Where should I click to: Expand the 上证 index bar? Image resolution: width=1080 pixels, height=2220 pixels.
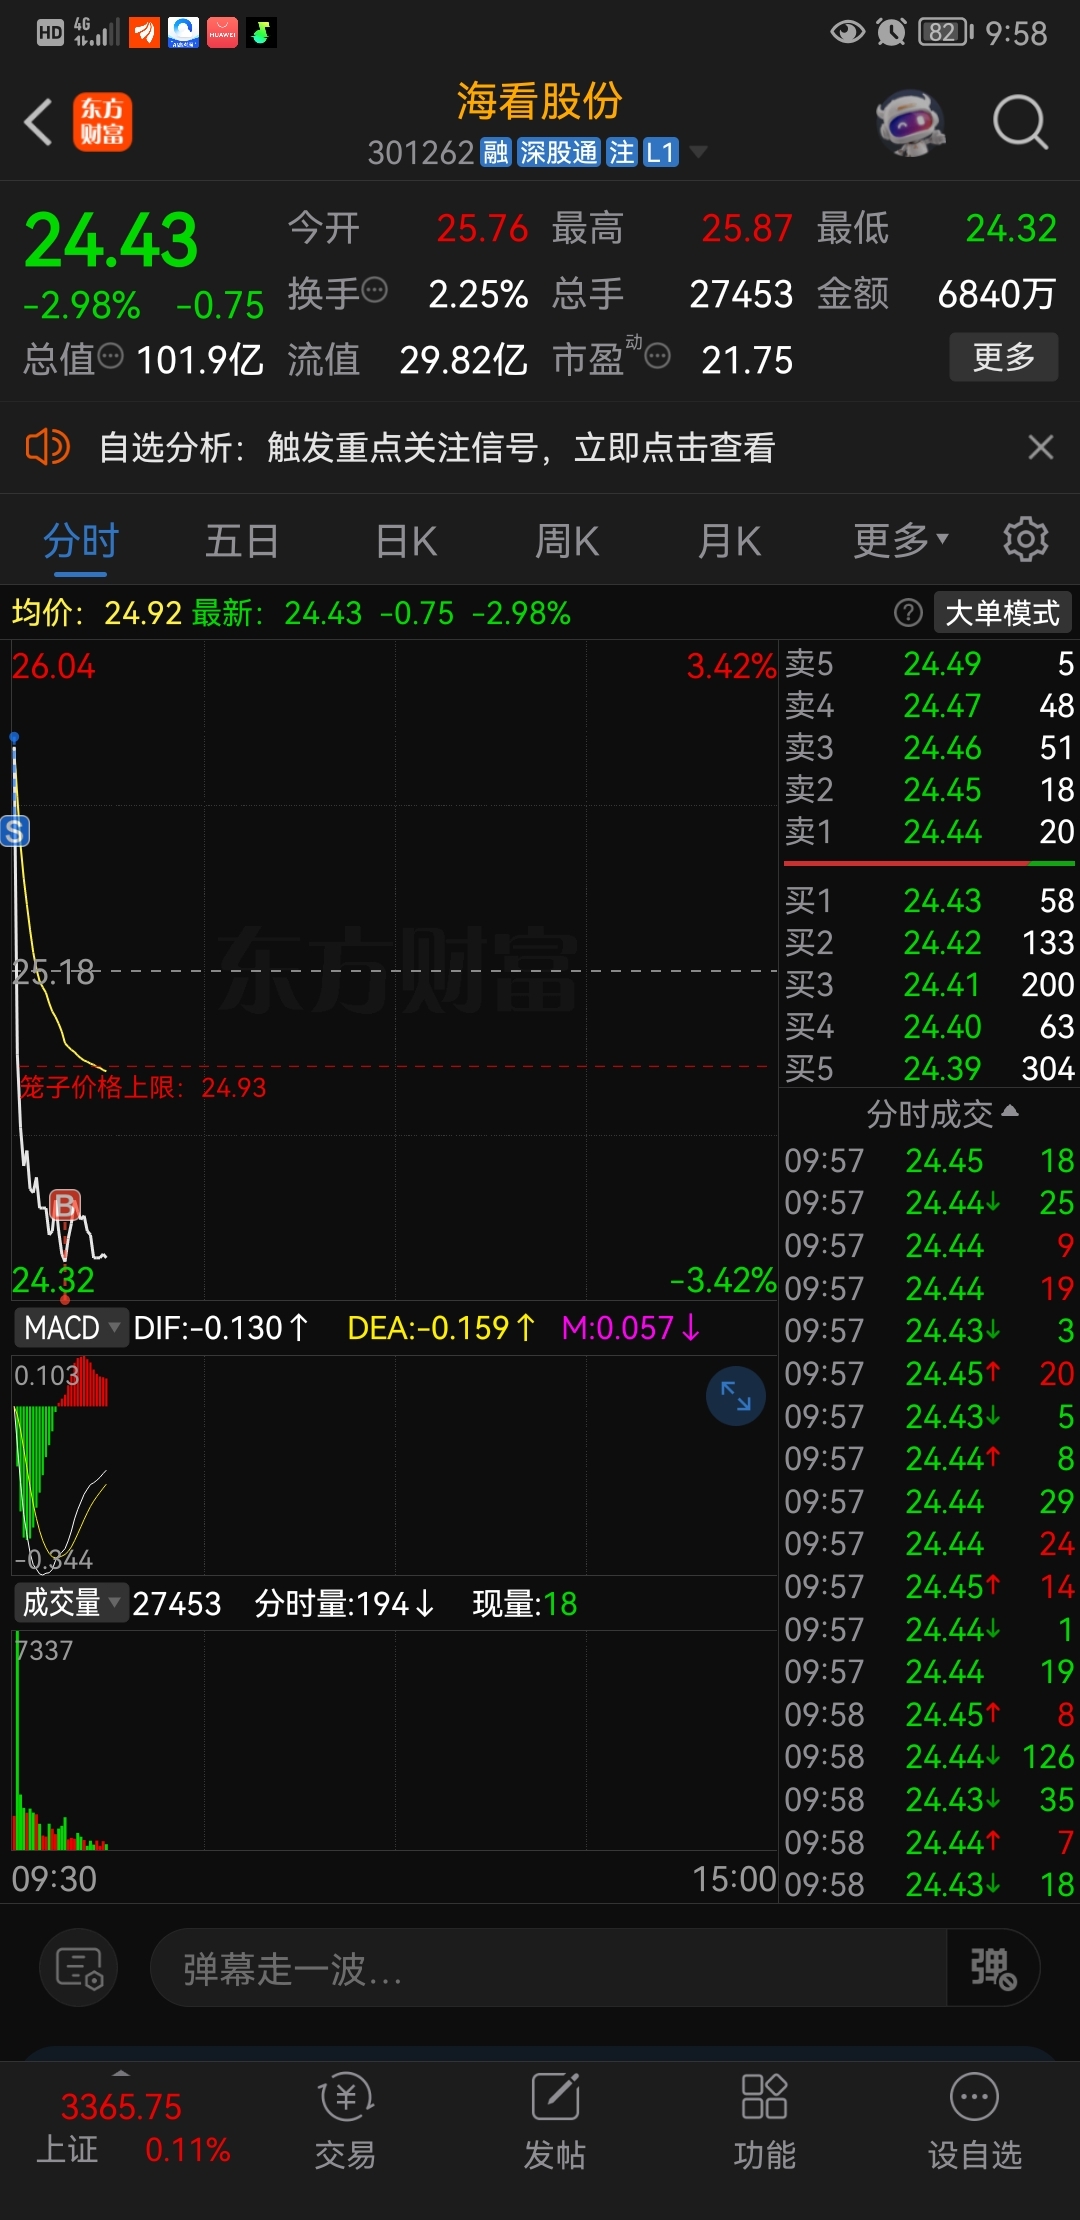tap(121, 2073)
